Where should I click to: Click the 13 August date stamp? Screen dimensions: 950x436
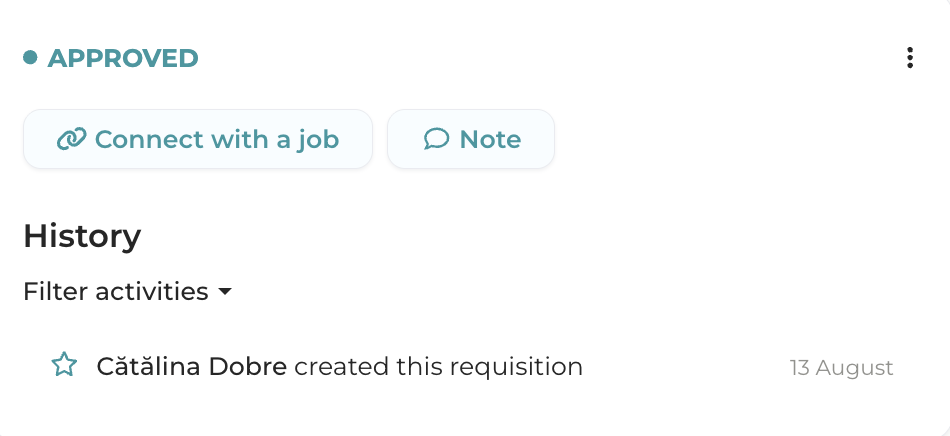click(841, 367)
